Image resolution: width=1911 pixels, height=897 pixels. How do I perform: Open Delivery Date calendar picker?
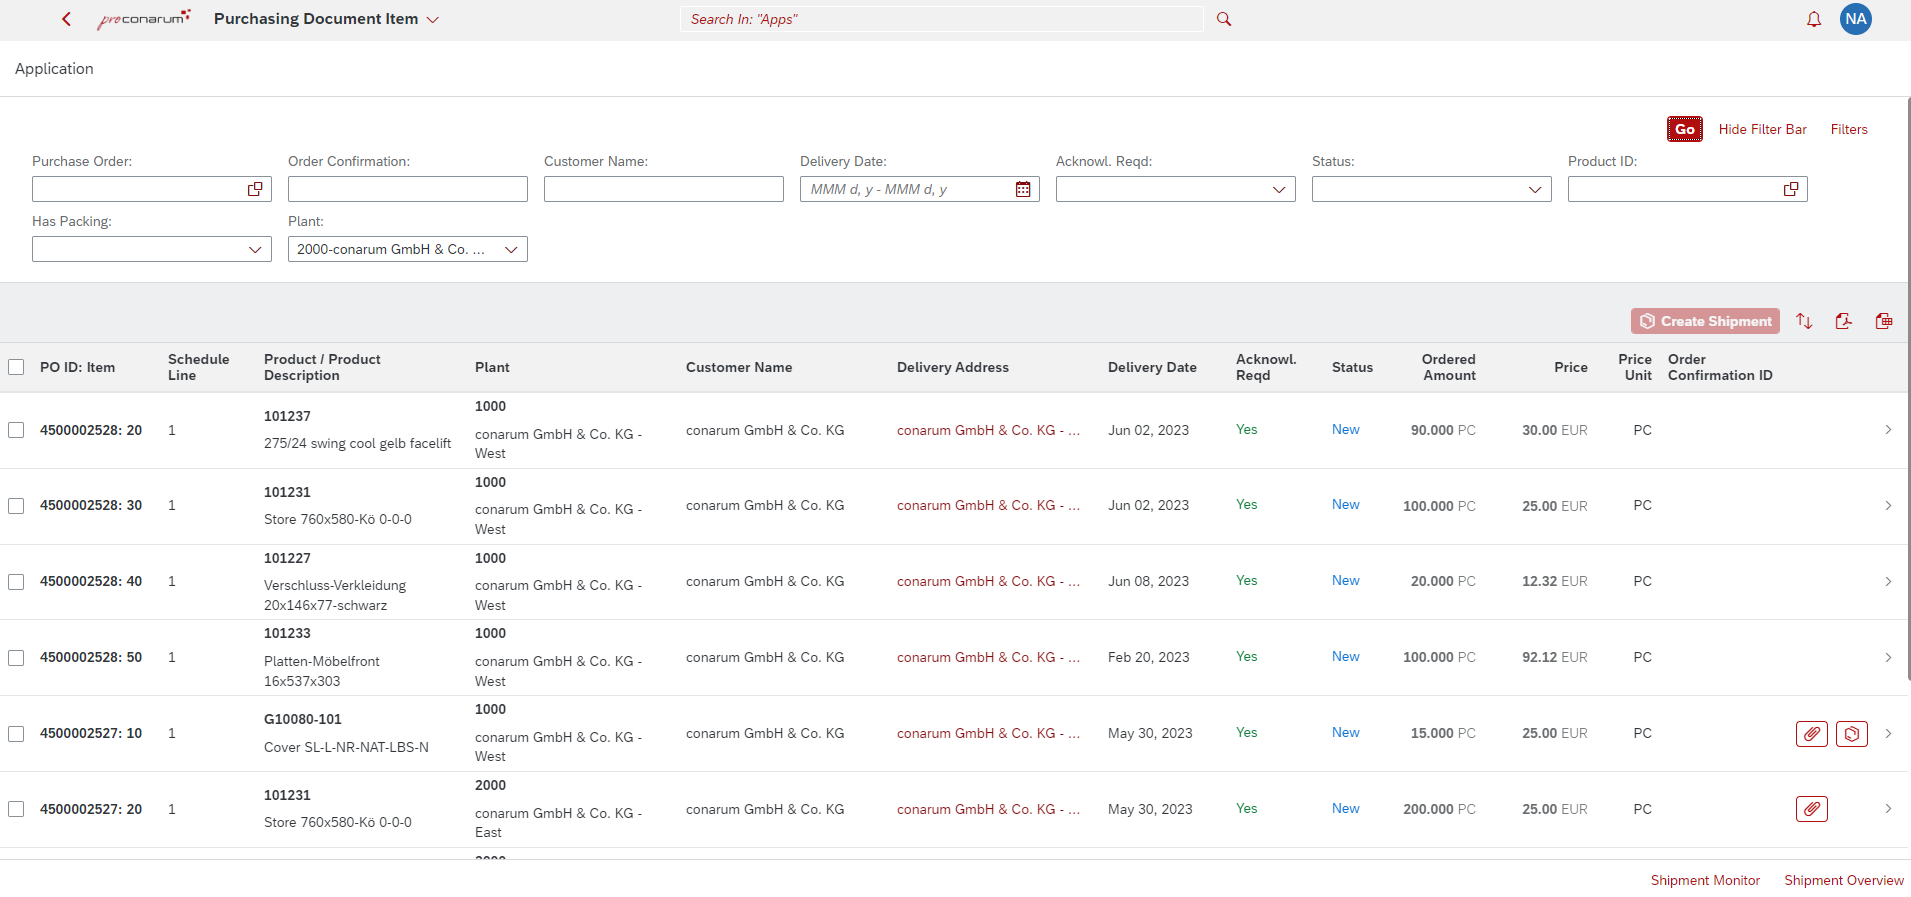click(x=1023, y=189)
